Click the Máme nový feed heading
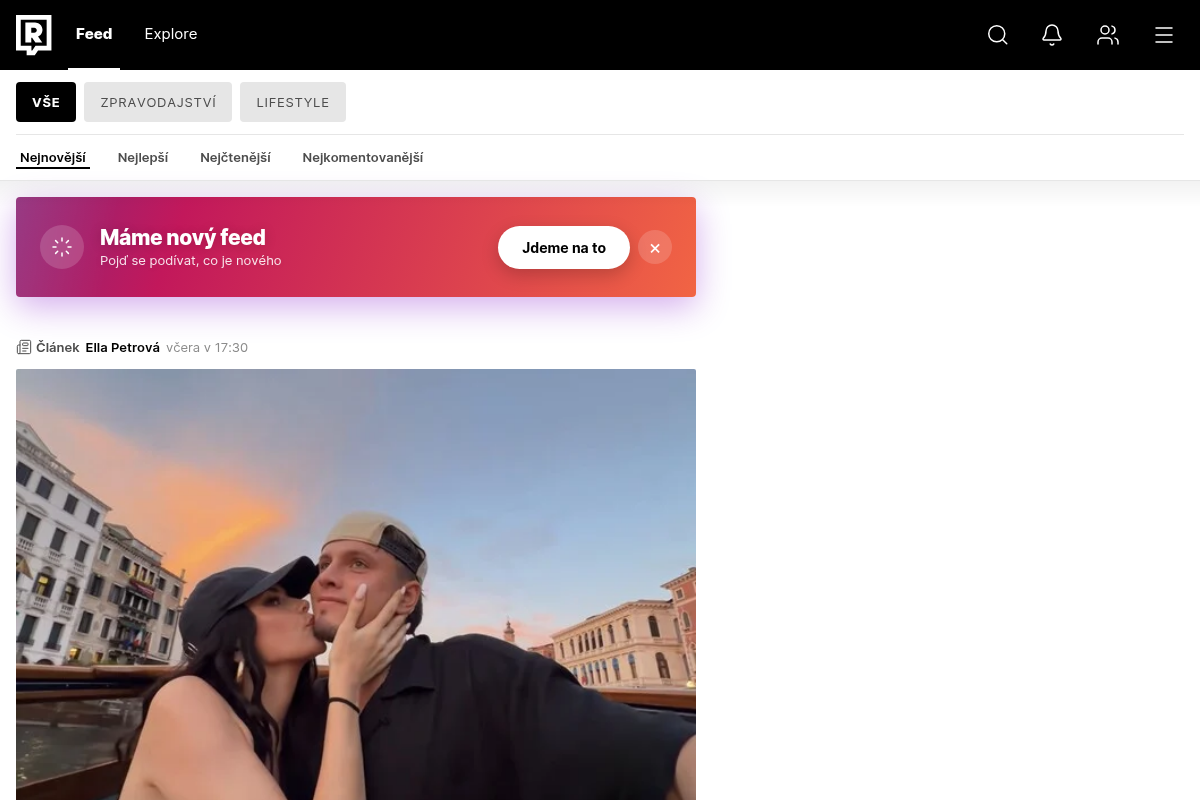This screenshot has height=800, width=1200. click(183, 237)
